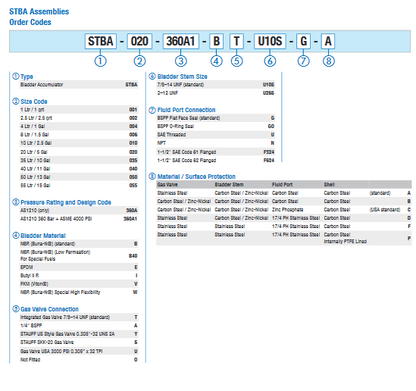Select the 'NPT' fluid port row

tap(216, 143)
